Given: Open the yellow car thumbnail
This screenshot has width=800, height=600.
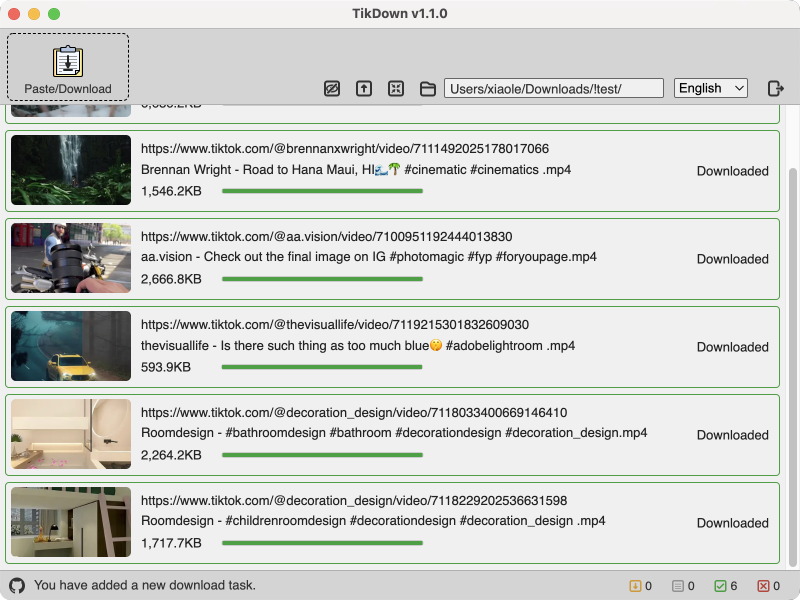Looking at the screenshot, I should pos(71,346).
